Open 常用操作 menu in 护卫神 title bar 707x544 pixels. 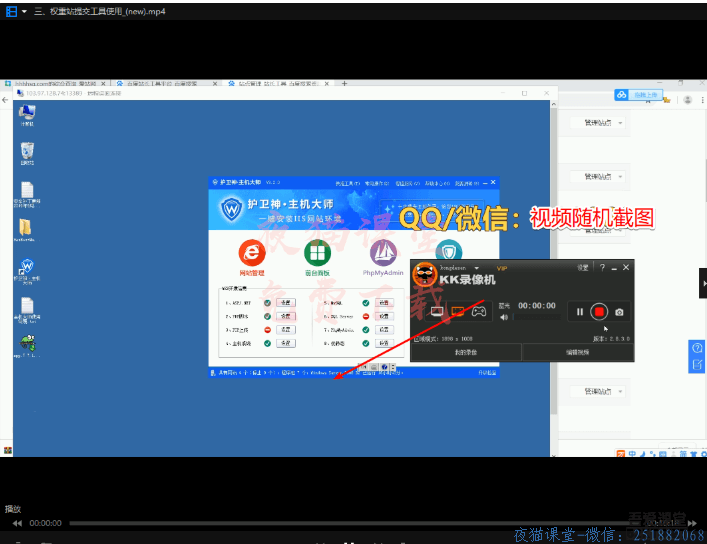377,183
